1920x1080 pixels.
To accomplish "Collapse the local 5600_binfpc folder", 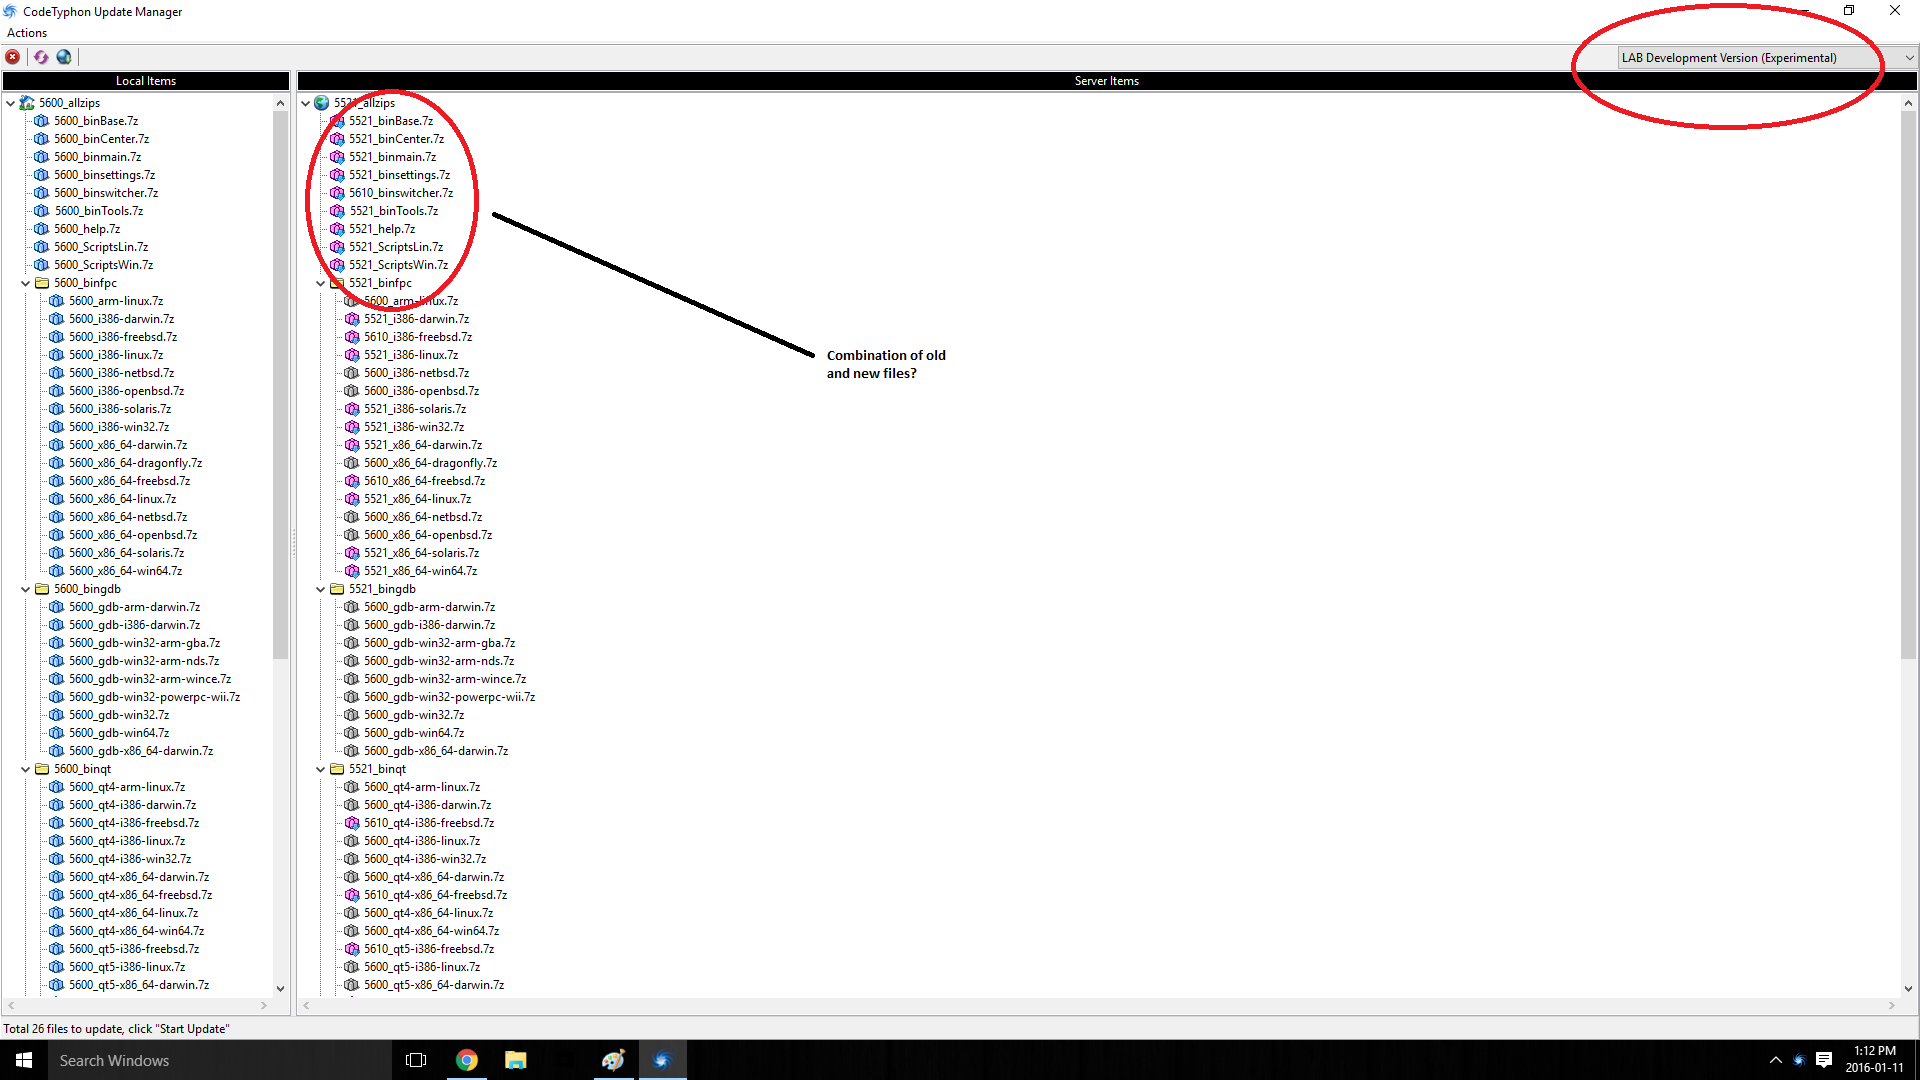I will click(x=25, y=283).
